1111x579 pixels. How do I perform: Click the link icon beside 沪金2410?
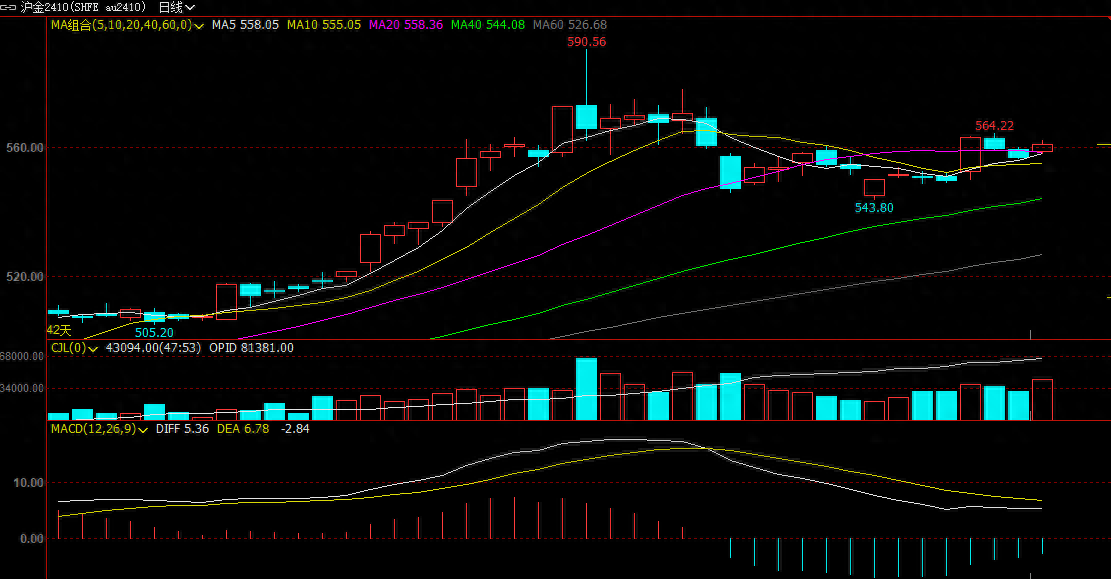coord(11,7)
